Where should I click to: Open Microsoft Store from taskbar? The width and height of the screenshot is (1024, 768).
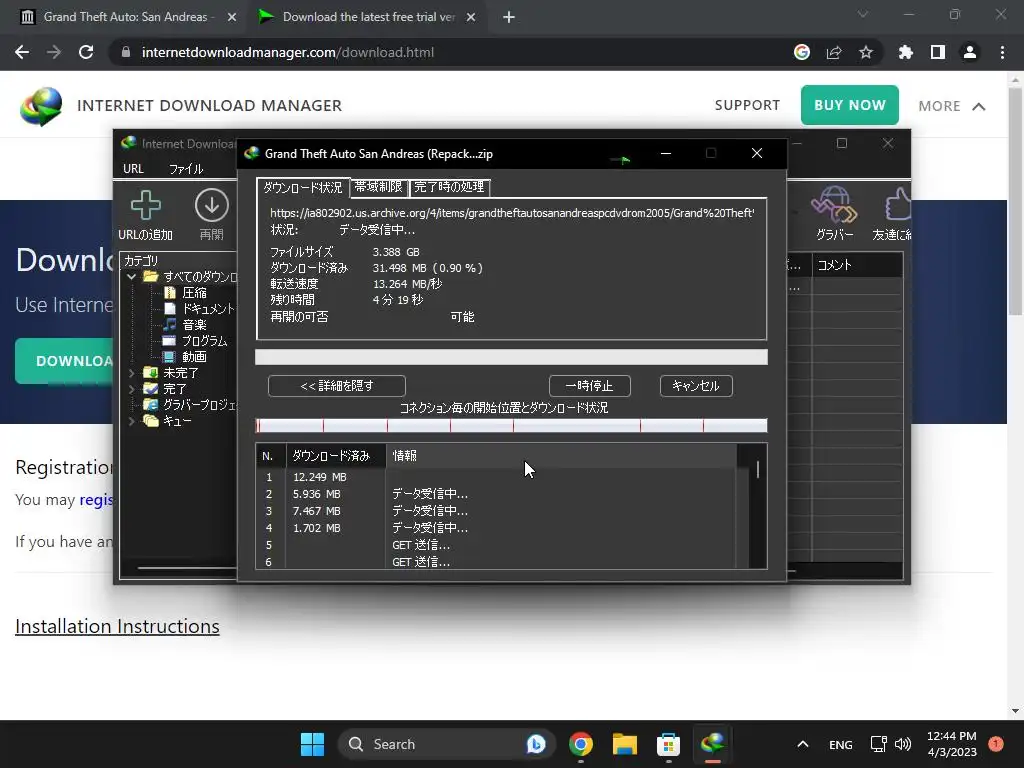[668, 744]
